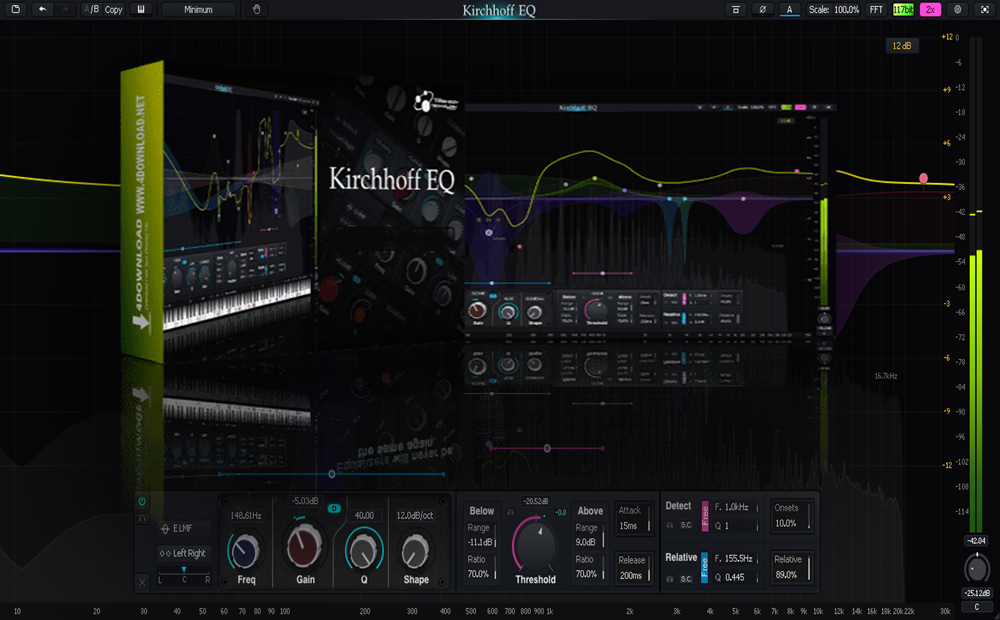1000x620 pixels.
Task: Click the Relative Q 0.445 field
Action: click(x=737, y=577)
